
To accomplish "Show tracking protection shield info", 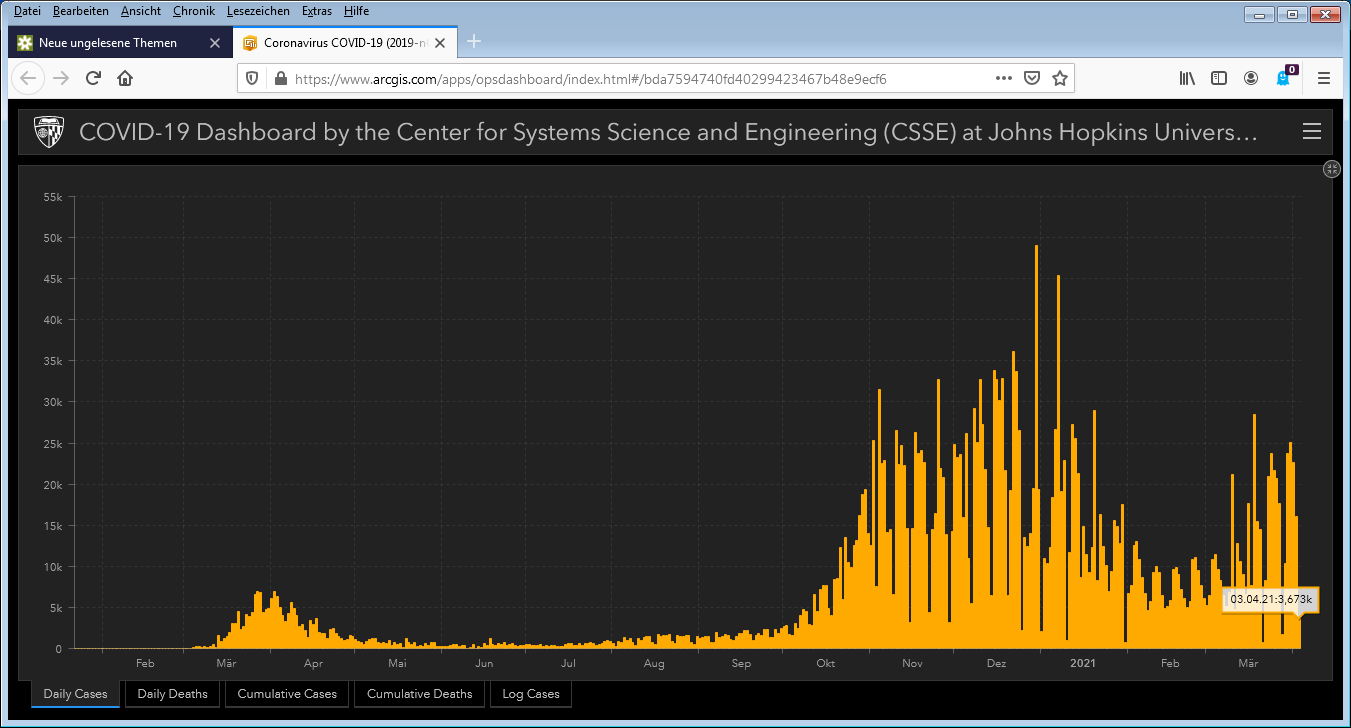I will [252, 78].
